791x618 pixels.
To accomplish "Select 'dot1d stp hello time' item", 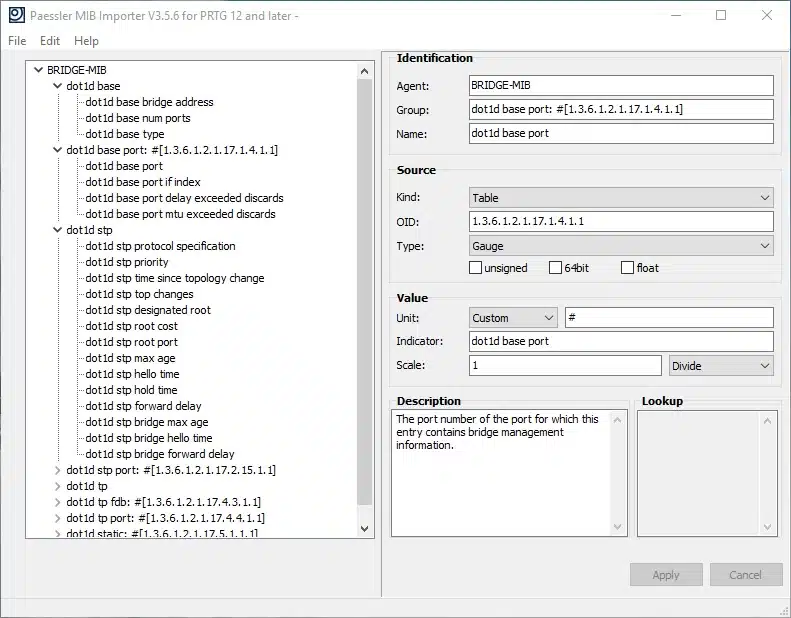I will point(132,374).
